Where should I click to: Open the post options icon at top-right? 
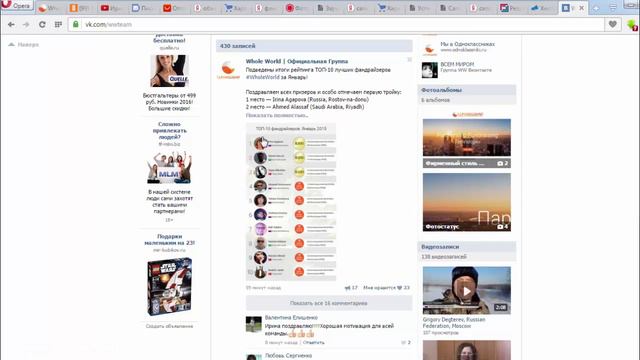[x=409, y=60]
